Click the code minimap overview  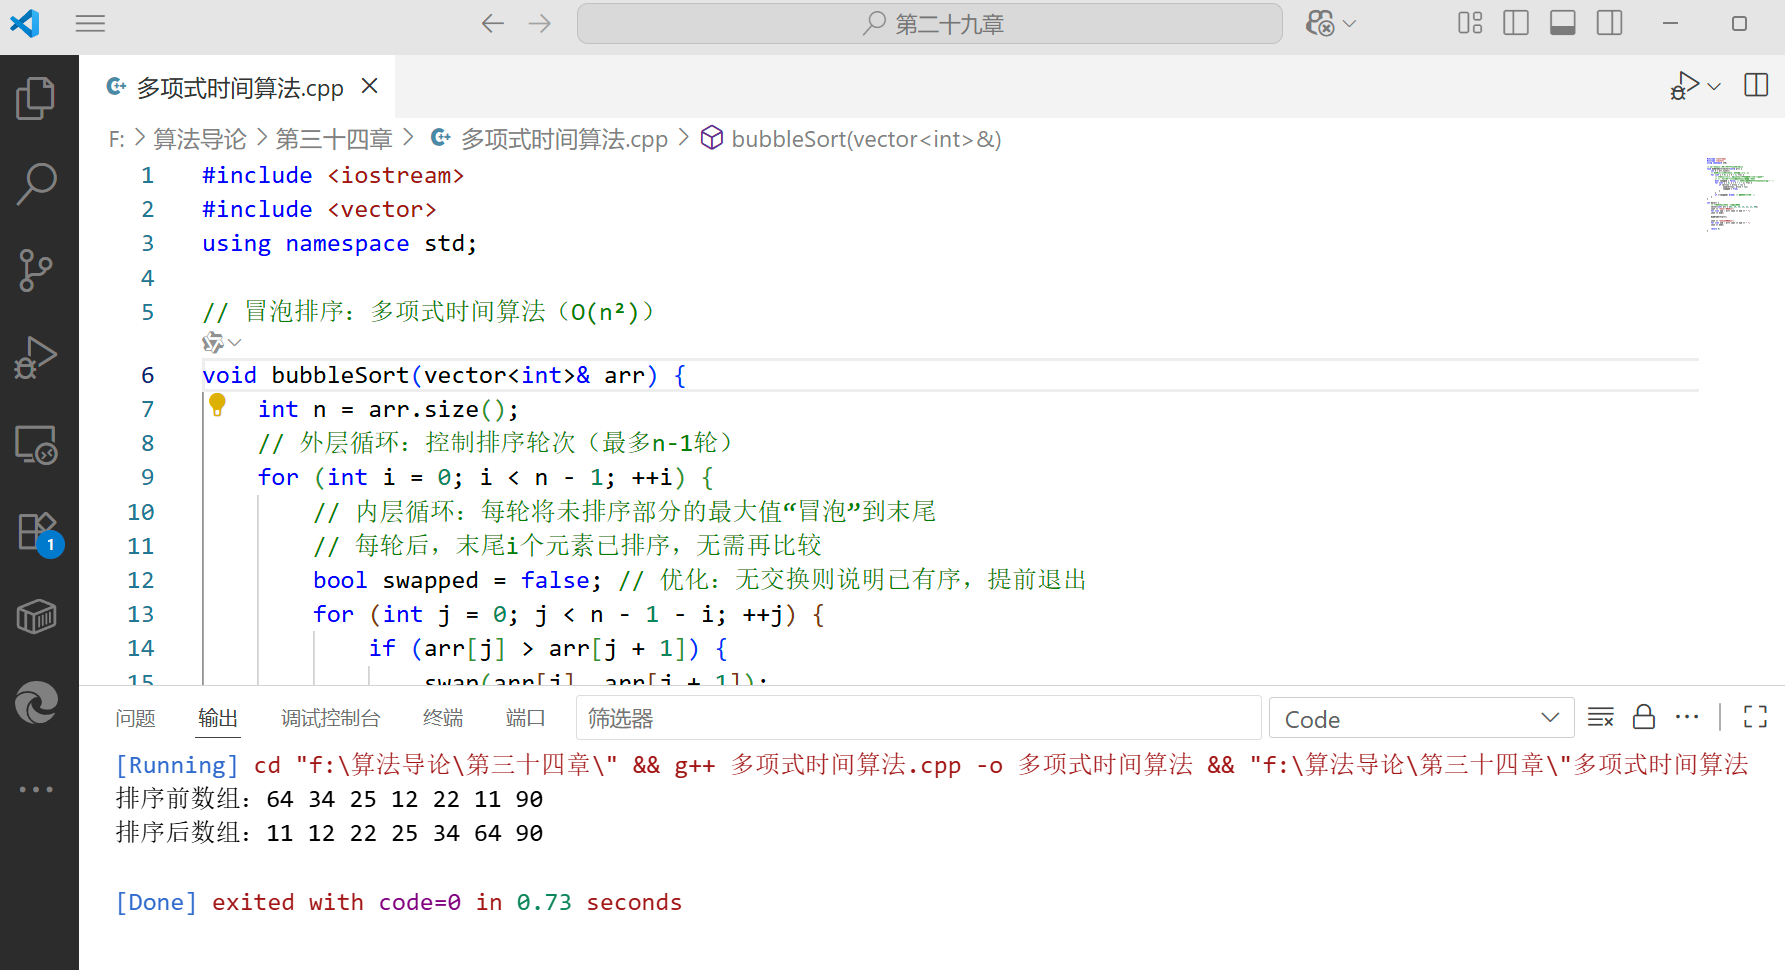point(1738,194)
